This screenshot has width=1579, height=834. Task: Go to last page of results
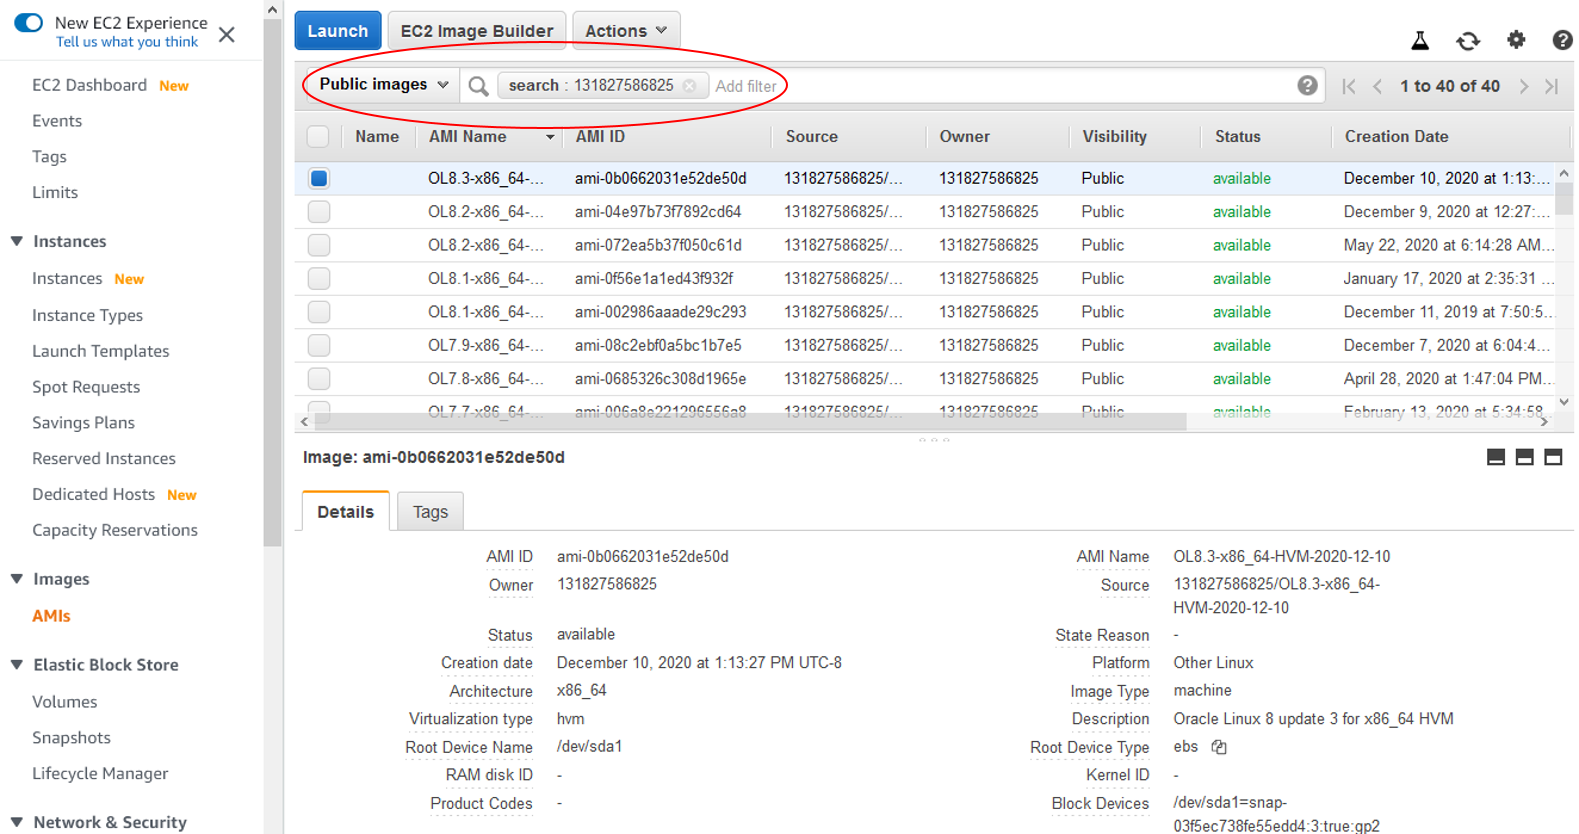[x=1552, y=86]
